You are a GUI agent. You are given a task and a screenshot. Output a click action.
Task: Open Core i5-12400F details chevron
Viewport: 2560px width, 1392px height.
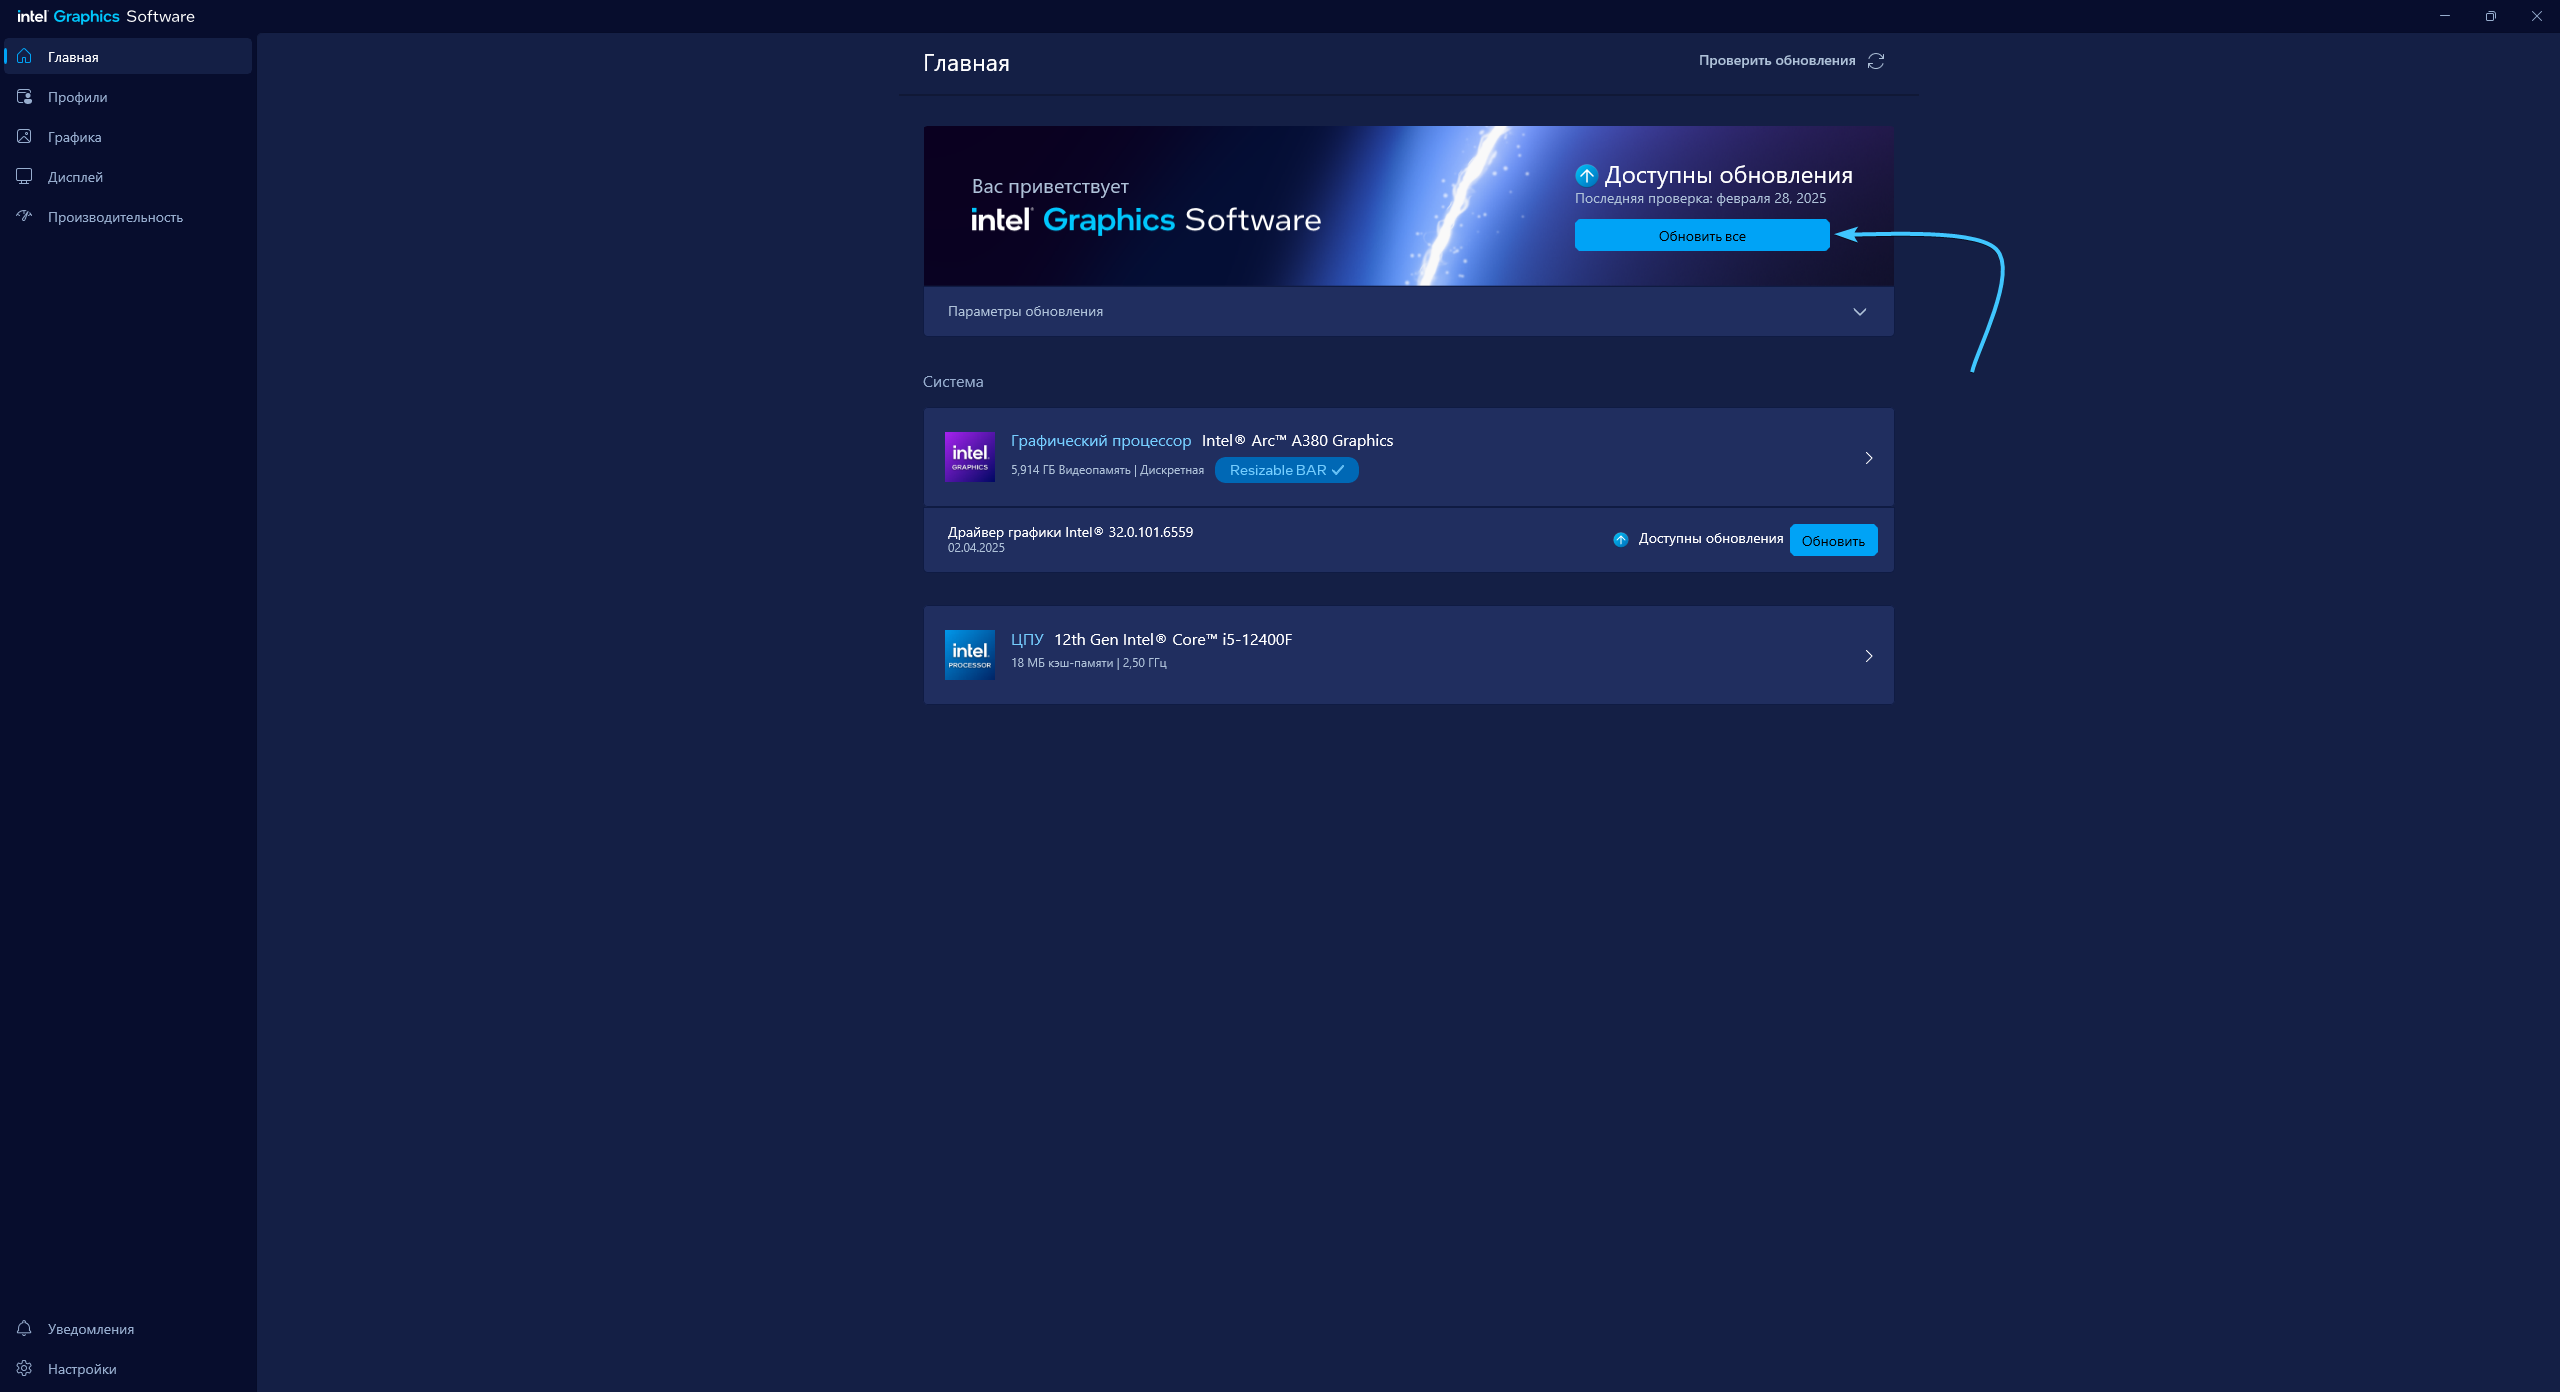(x=1868, y=656)
